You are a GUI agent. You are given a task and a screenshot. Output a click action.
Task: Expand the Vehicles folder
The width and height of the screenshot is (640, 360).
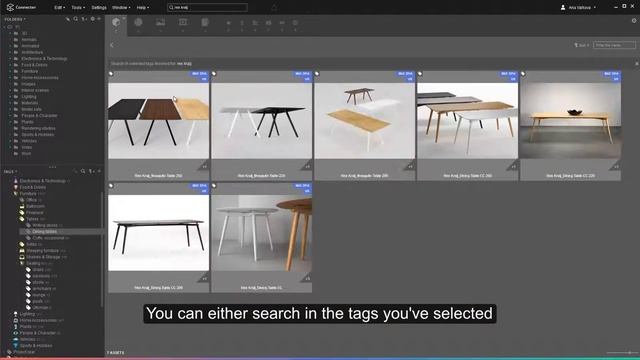tap(10, 141)
